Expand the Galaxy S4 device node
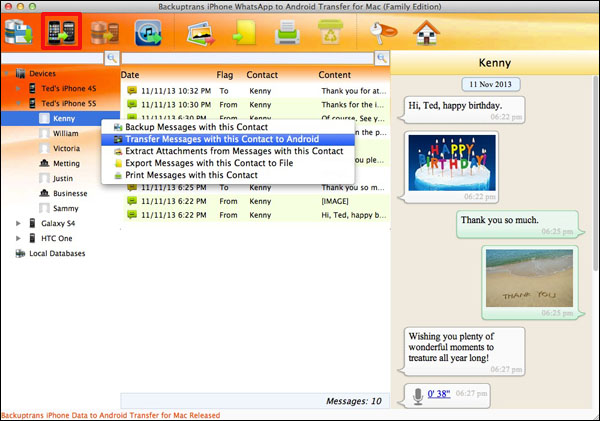The width and height of the screenshot is (600, 421). point(18,223)
